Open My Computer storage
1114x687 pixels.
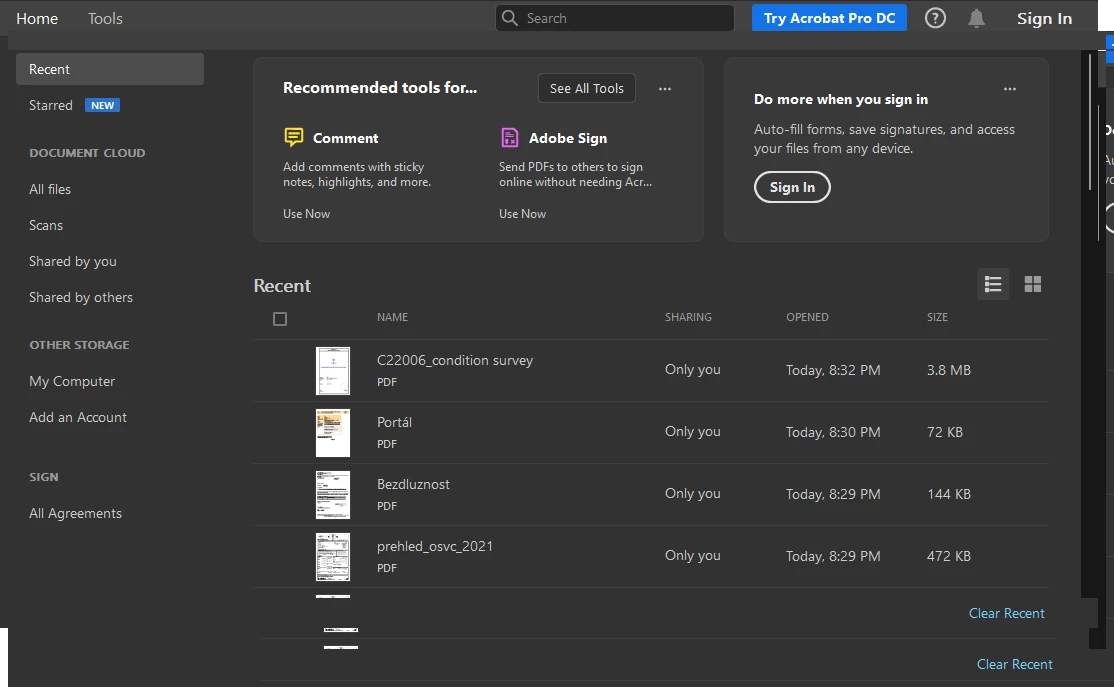click(72, 382)
